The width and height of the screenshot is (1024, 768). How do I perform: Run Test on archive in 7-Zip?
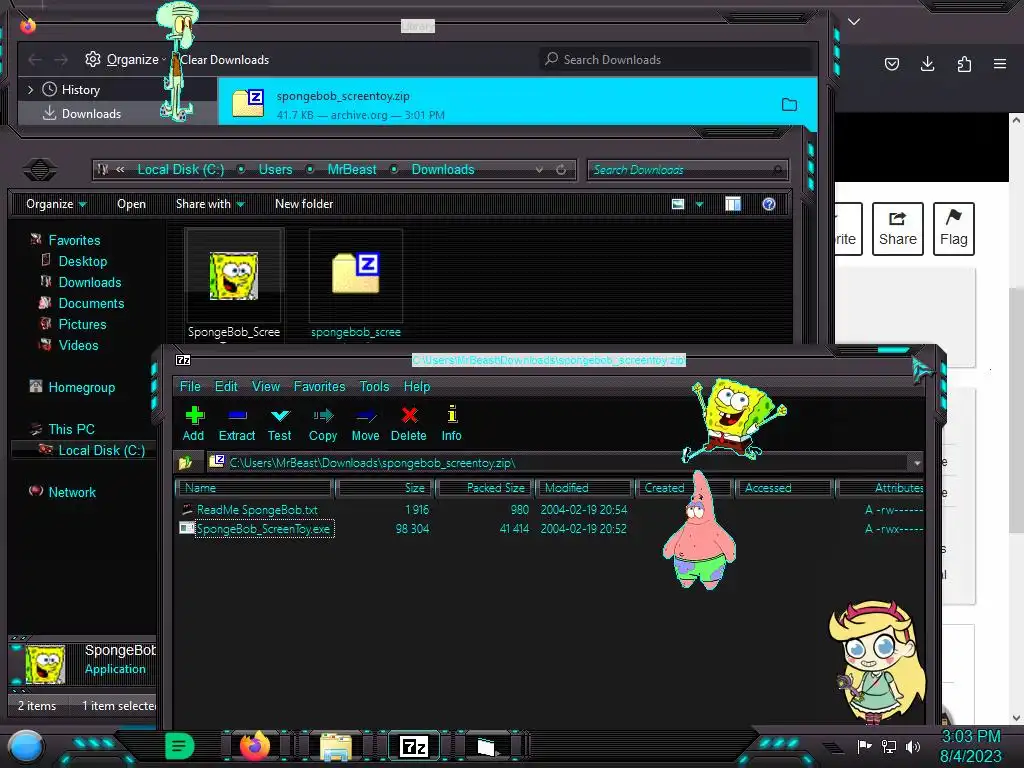280,424
